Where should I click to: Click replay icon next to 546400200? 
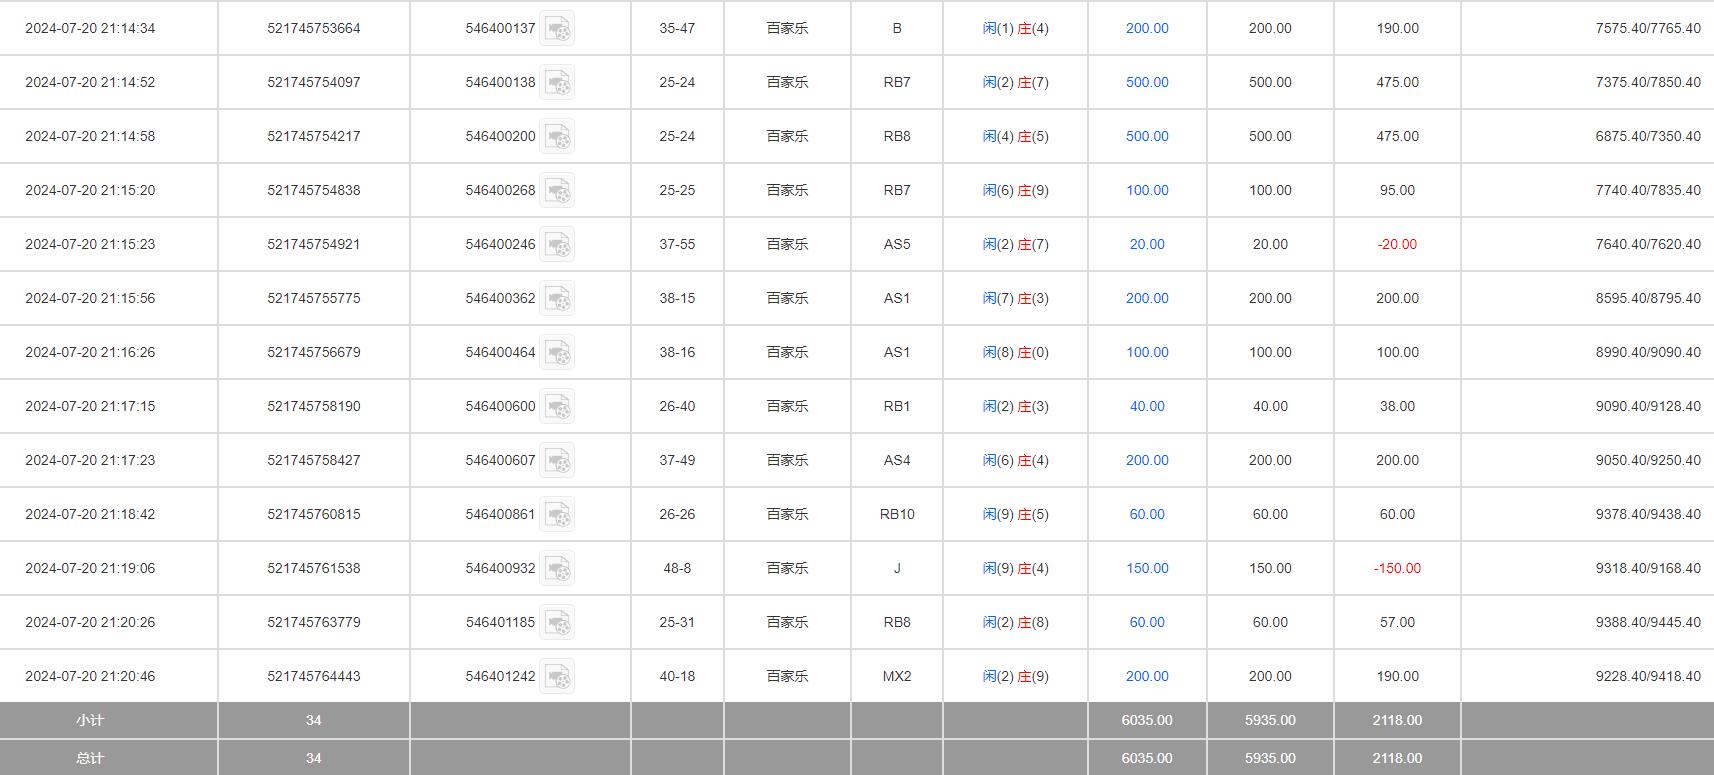tap(557, 137)
